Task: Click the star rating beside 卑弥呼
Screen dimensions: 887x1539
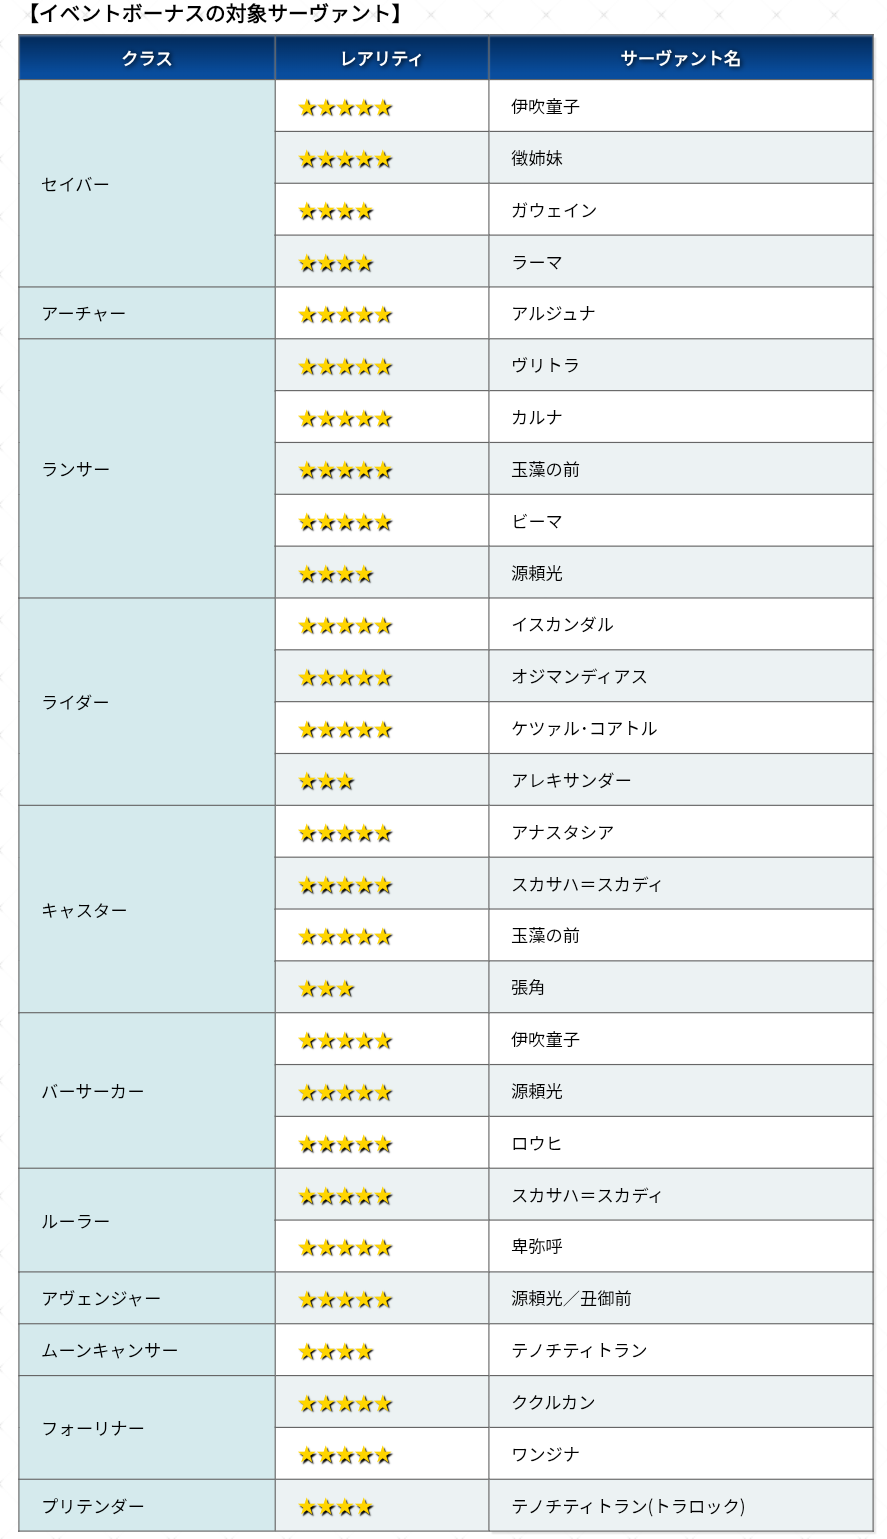Action: [345, 1248]
